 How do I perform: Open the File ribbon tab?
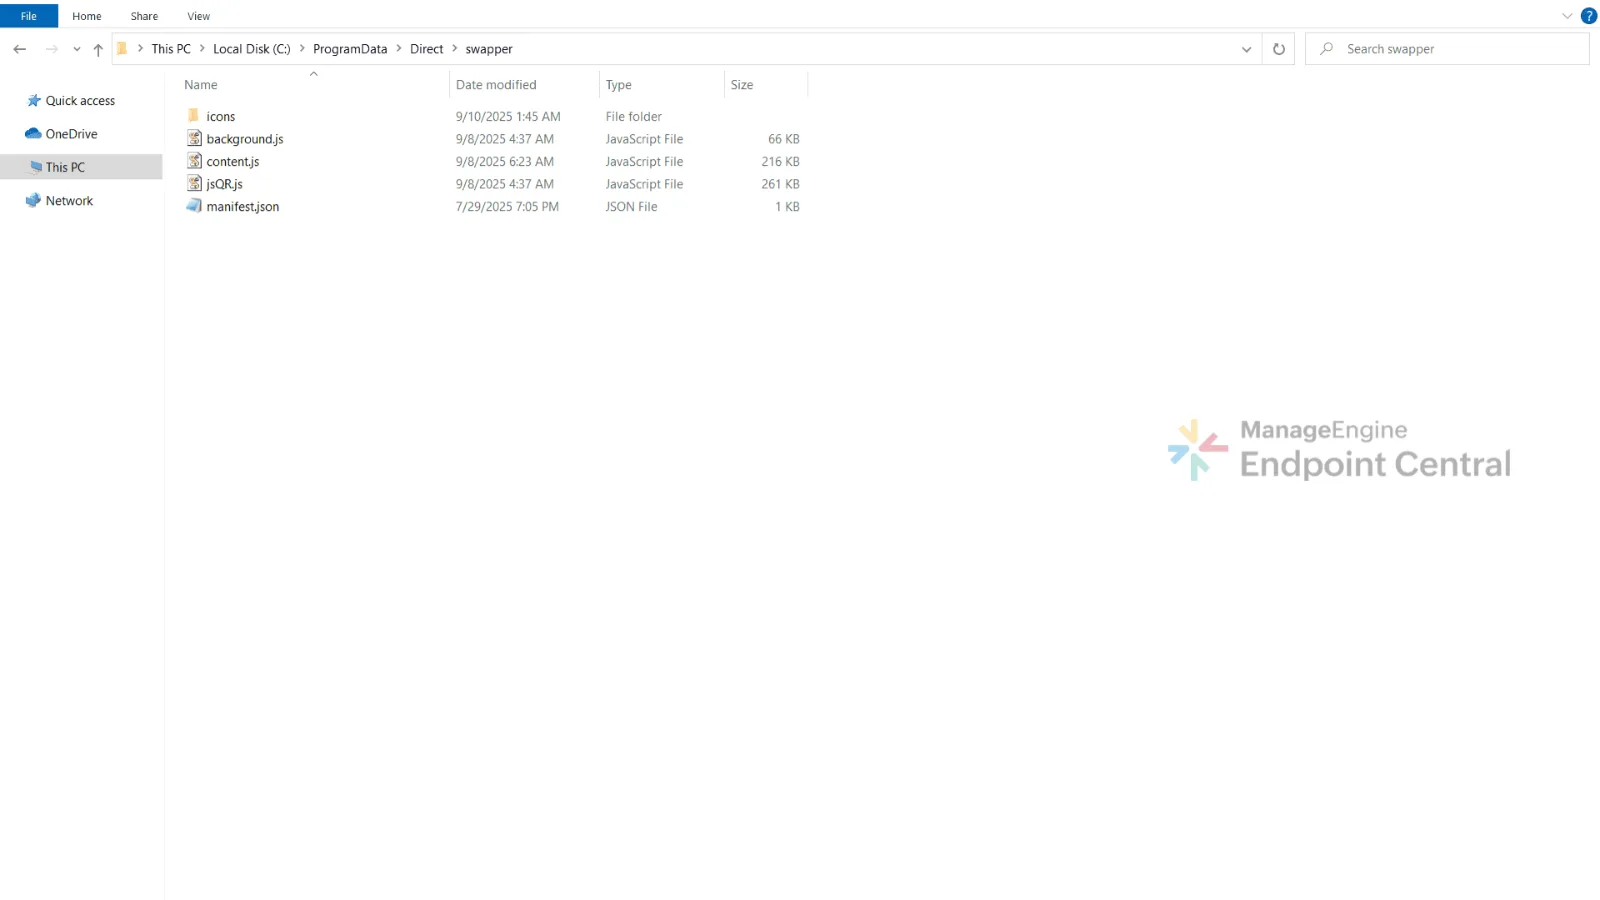29,16
